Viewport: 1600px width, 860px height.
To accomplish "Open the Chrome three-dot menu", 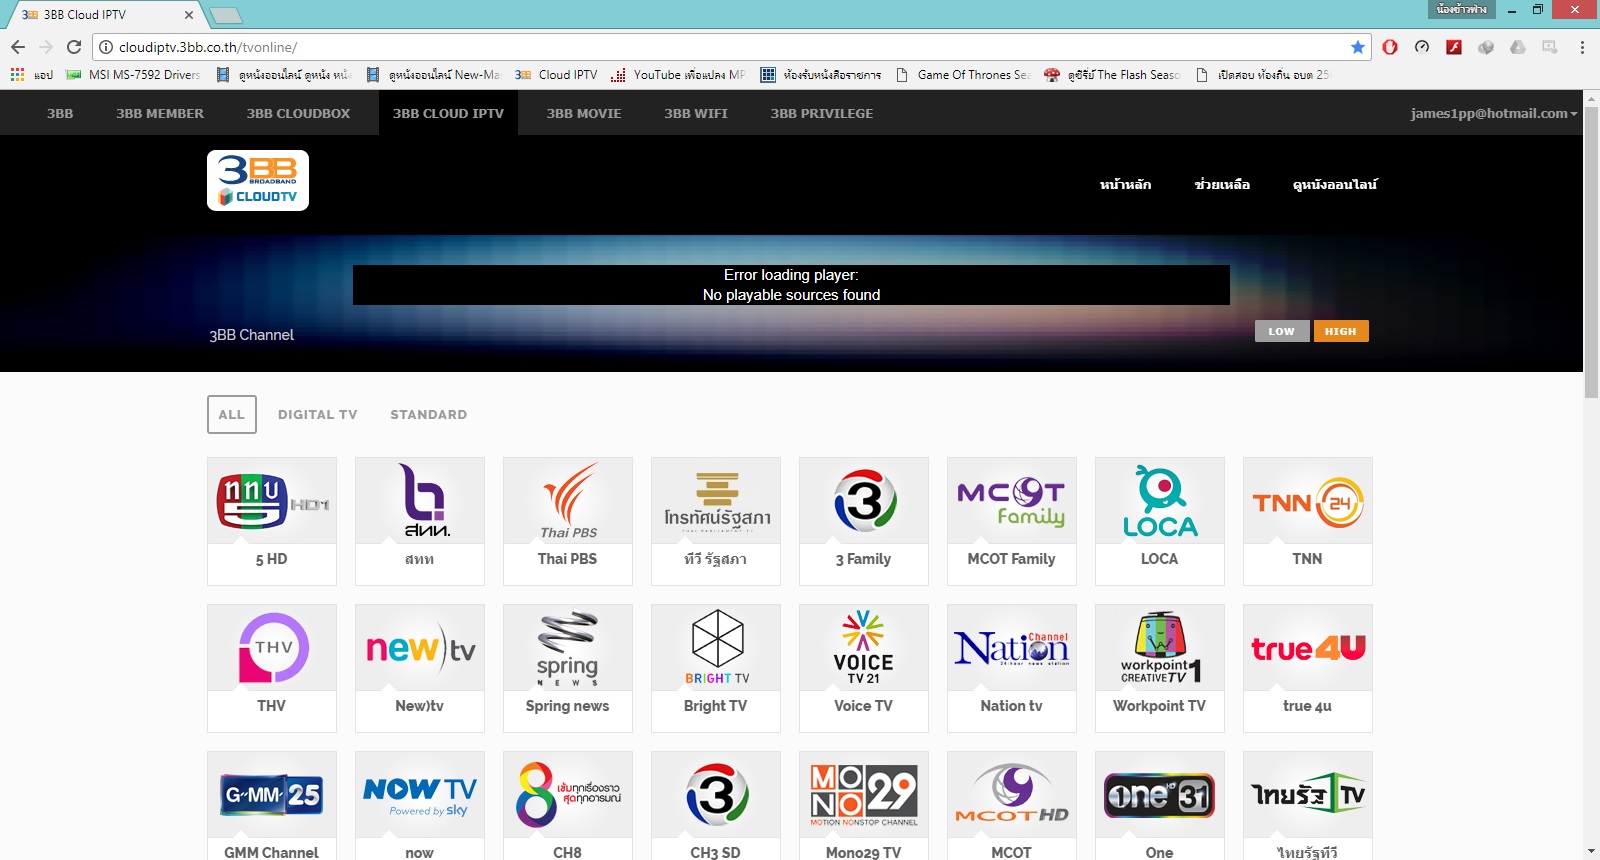I will point(1582,47).
